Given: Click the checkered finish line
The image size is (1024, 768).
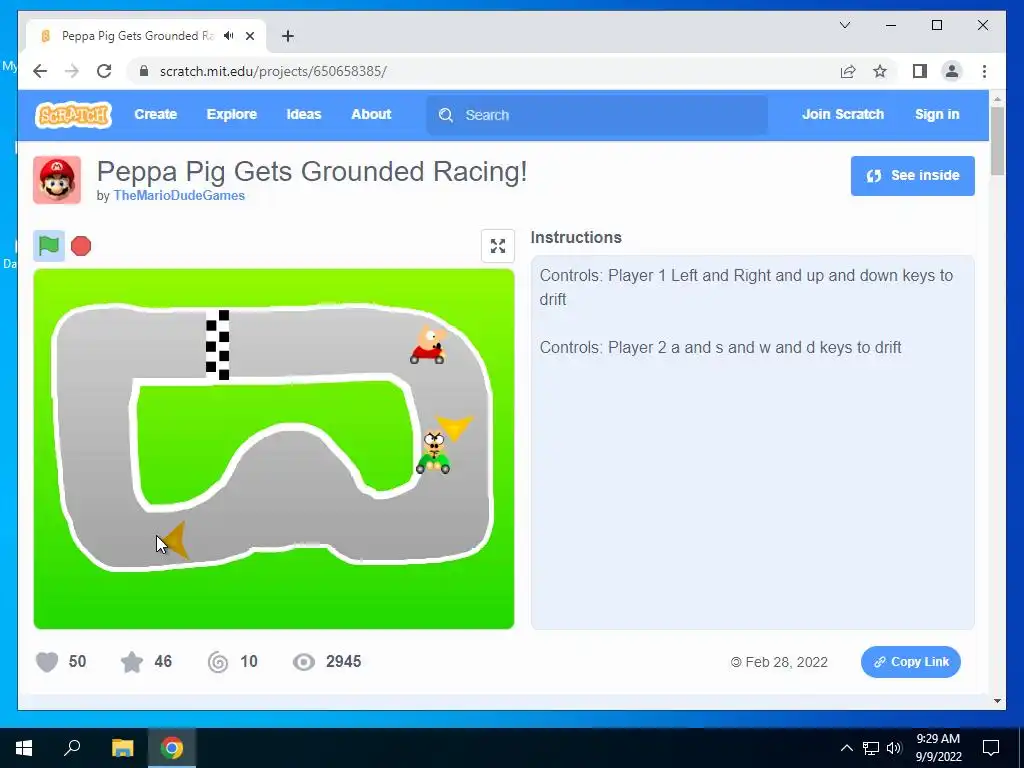Looking at the screenshot, I should 217,345.
